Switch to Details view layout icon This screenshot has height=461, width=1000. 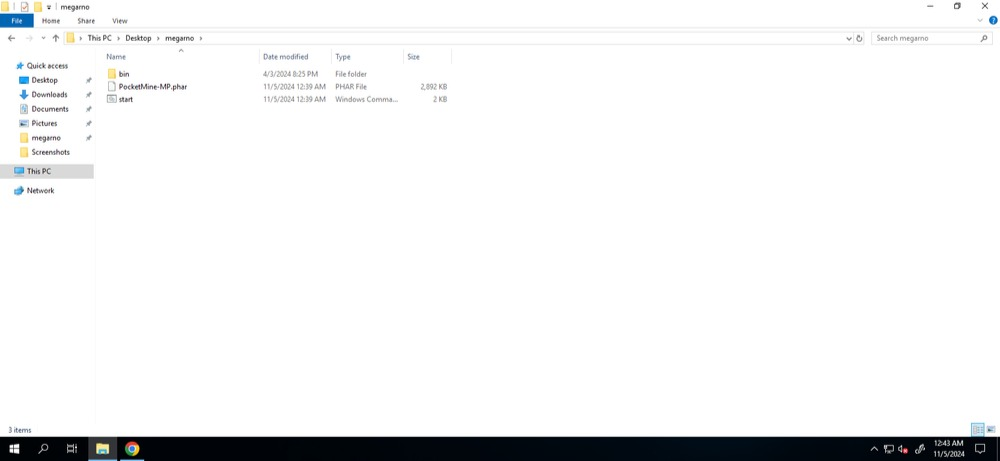coord(978,430)
